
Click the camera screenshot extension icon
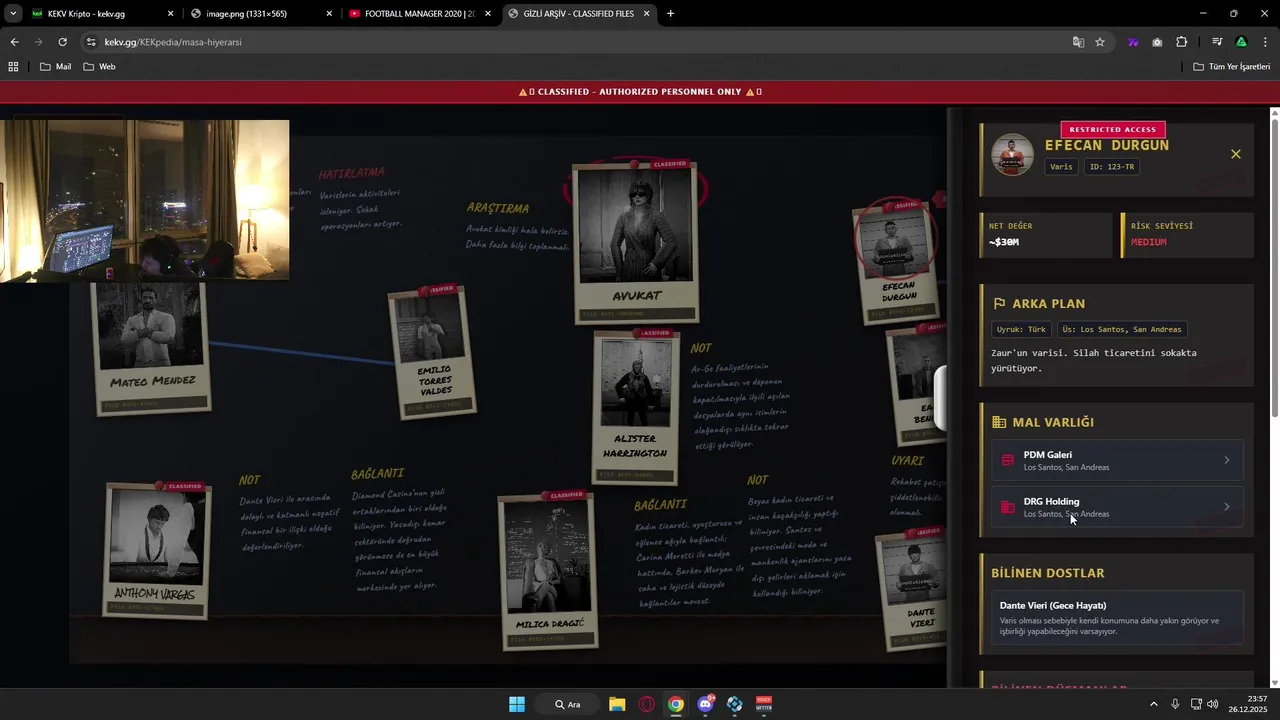1157,42
